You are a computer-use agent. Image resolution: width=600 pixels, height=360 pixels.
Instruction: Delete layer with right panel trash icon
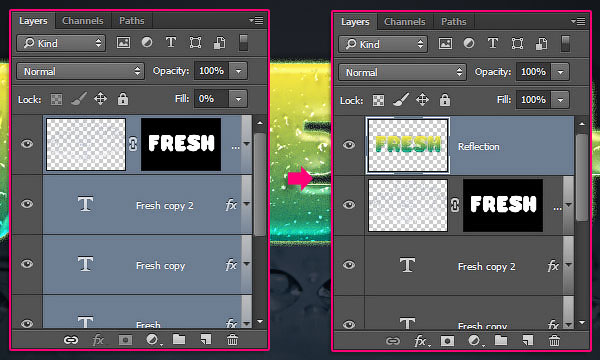pyautogui.click(x=554, y=340)
